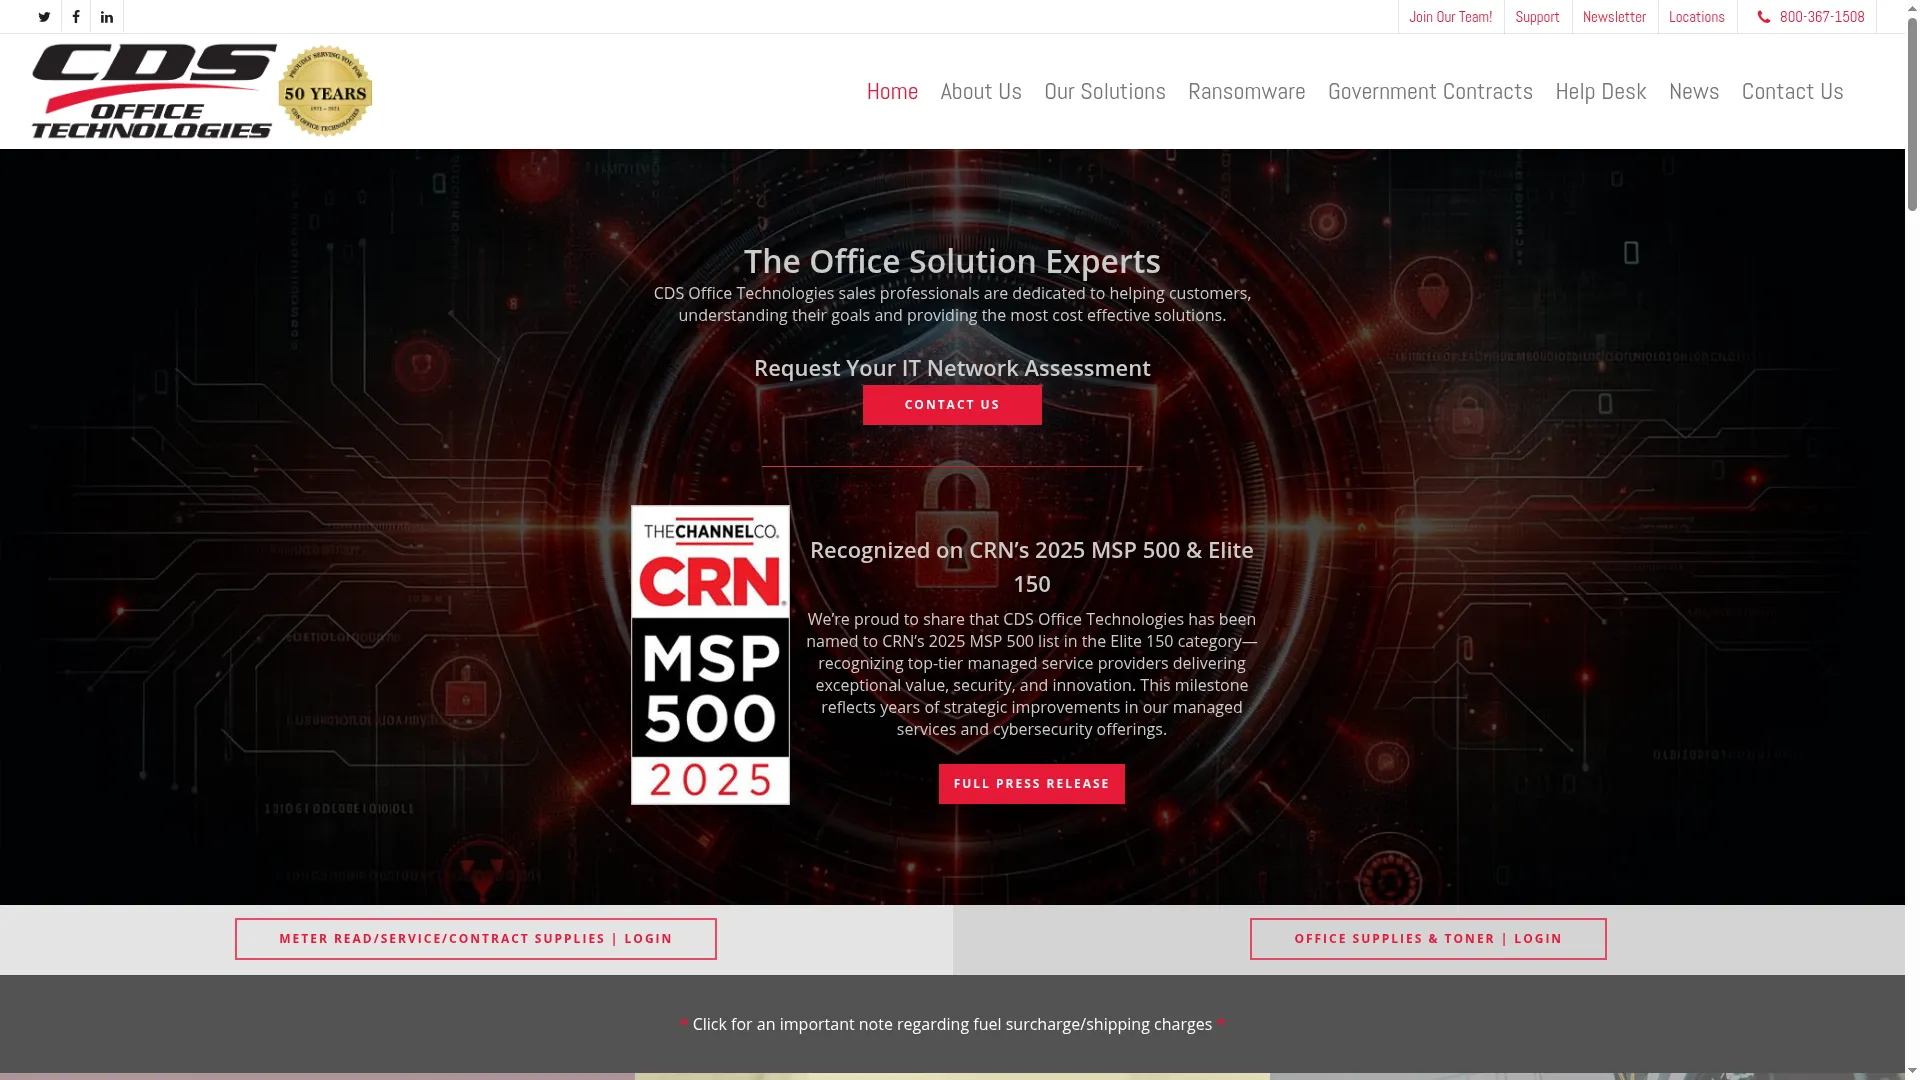
Task: Click the 800-367-1508 phone number
Action: click(x=1822, y=17)
